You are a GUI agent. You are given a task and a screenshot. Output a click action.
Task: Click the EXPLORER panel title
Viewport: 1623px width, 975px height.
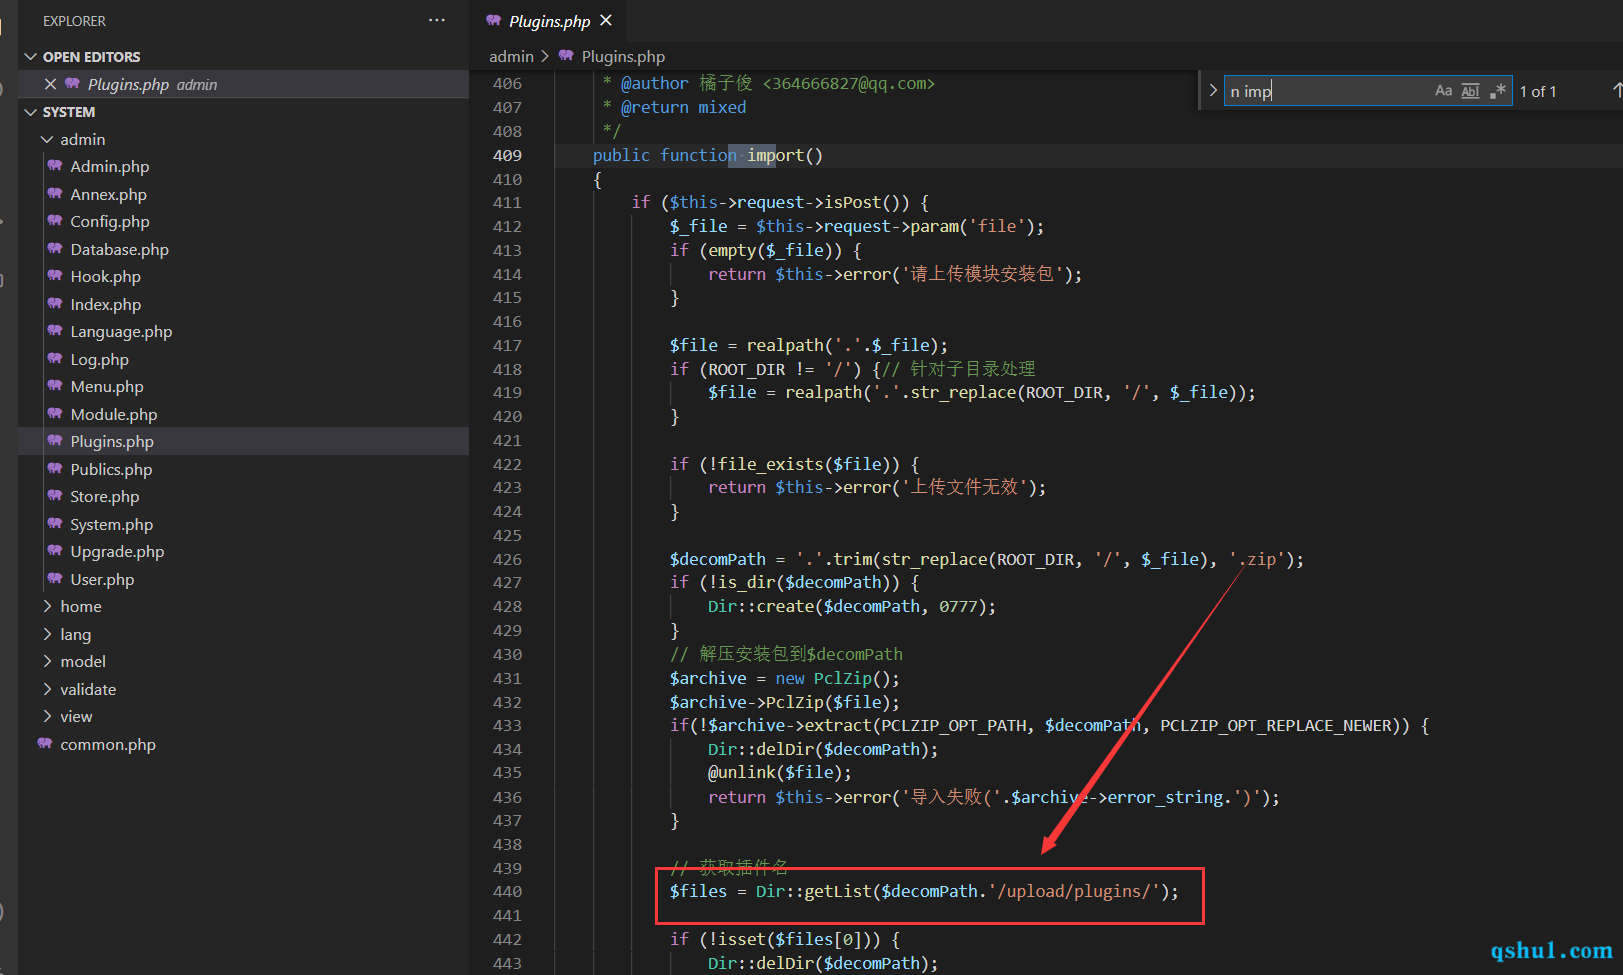(74, 21)
